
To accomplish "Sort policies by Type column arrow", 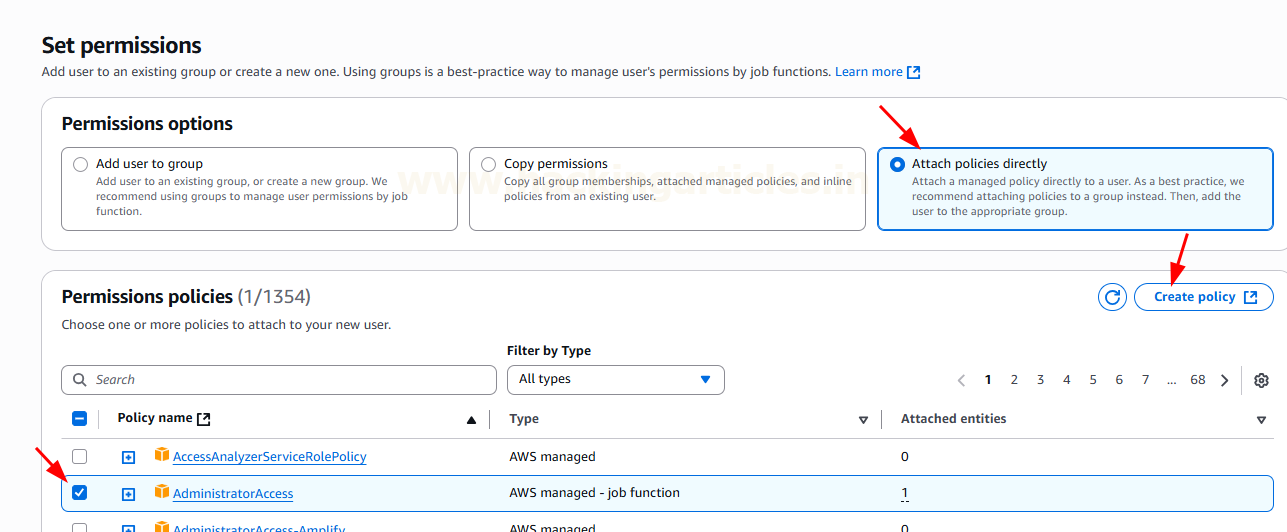I will 863,420.
